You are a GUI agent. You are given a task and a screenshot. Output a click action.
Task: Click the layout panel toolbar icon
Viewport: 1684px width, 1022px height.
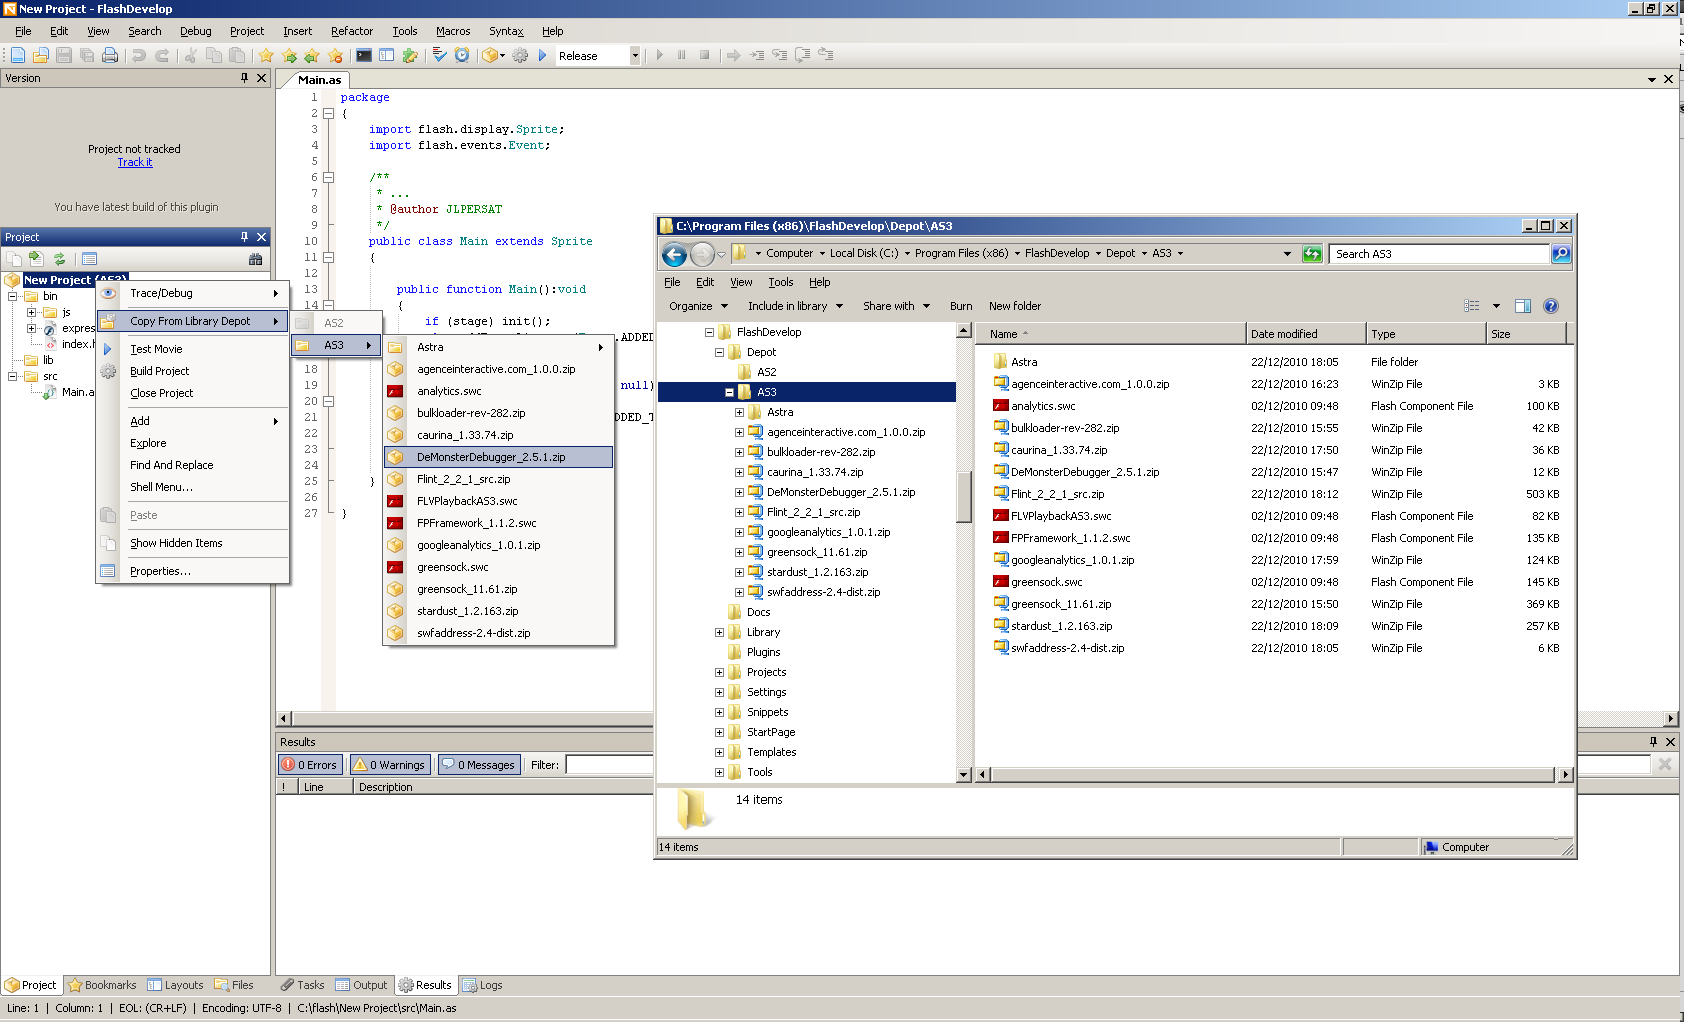(387, 56)
